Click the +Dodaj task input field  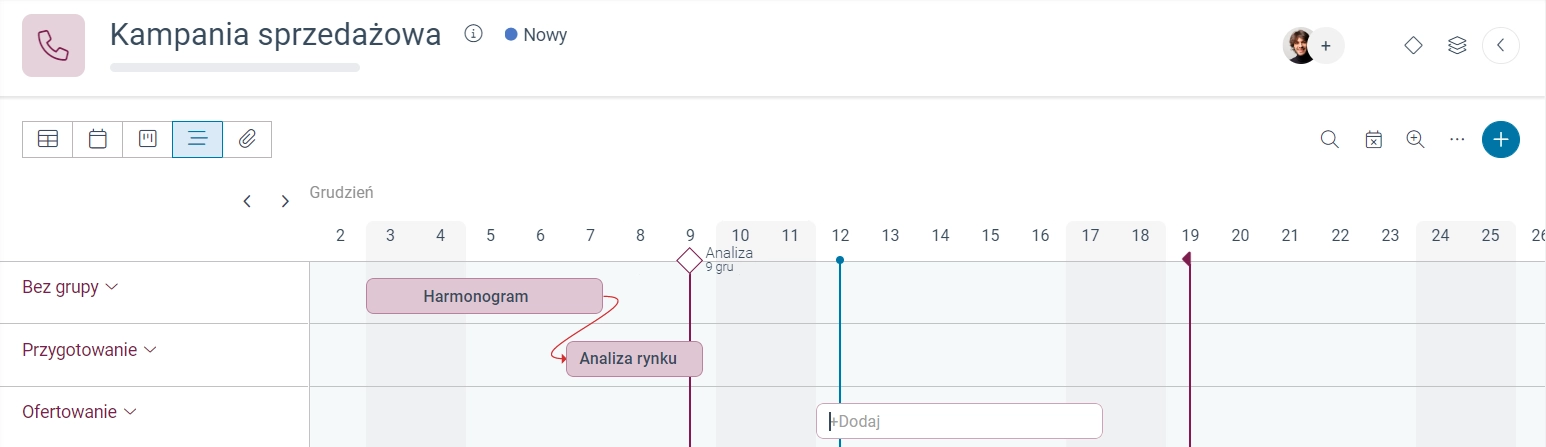tap(959, 421)
